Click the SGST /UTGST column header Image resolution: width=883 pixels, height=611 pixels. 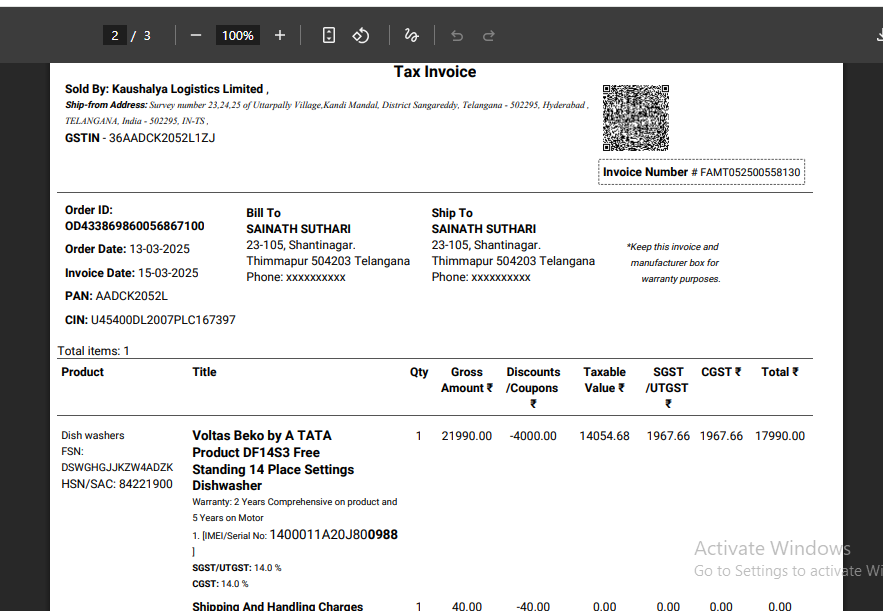[667, 387]
